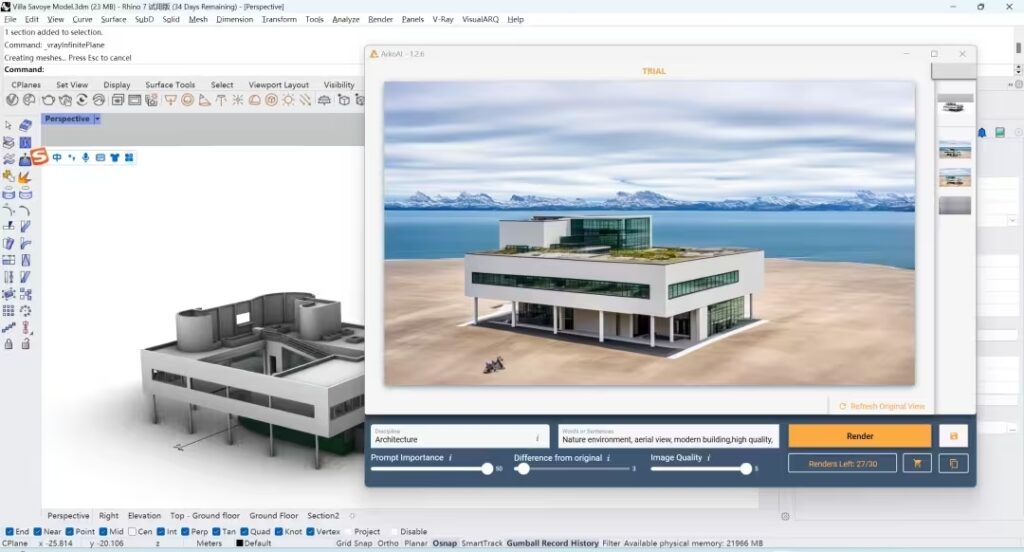This screenshot has height=552, width=1024.
Task: Open the Render menu
Action: (x=380, y=20)
